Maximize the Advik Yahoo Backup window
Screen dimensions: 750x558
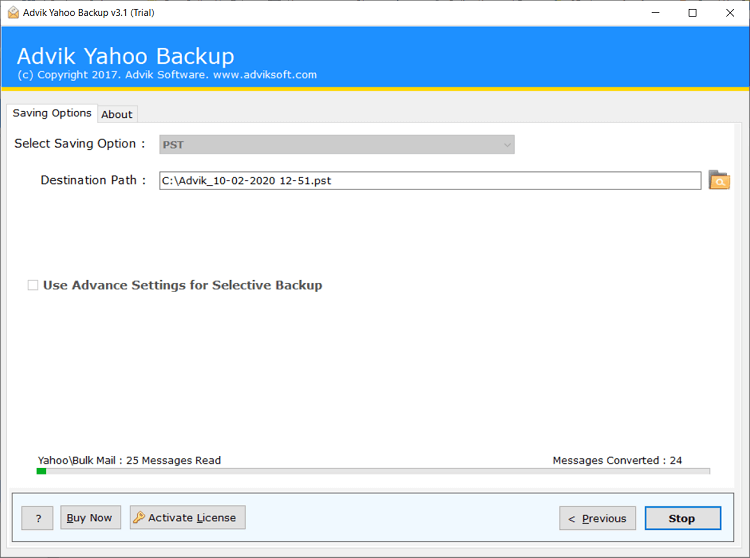(692, 13)
